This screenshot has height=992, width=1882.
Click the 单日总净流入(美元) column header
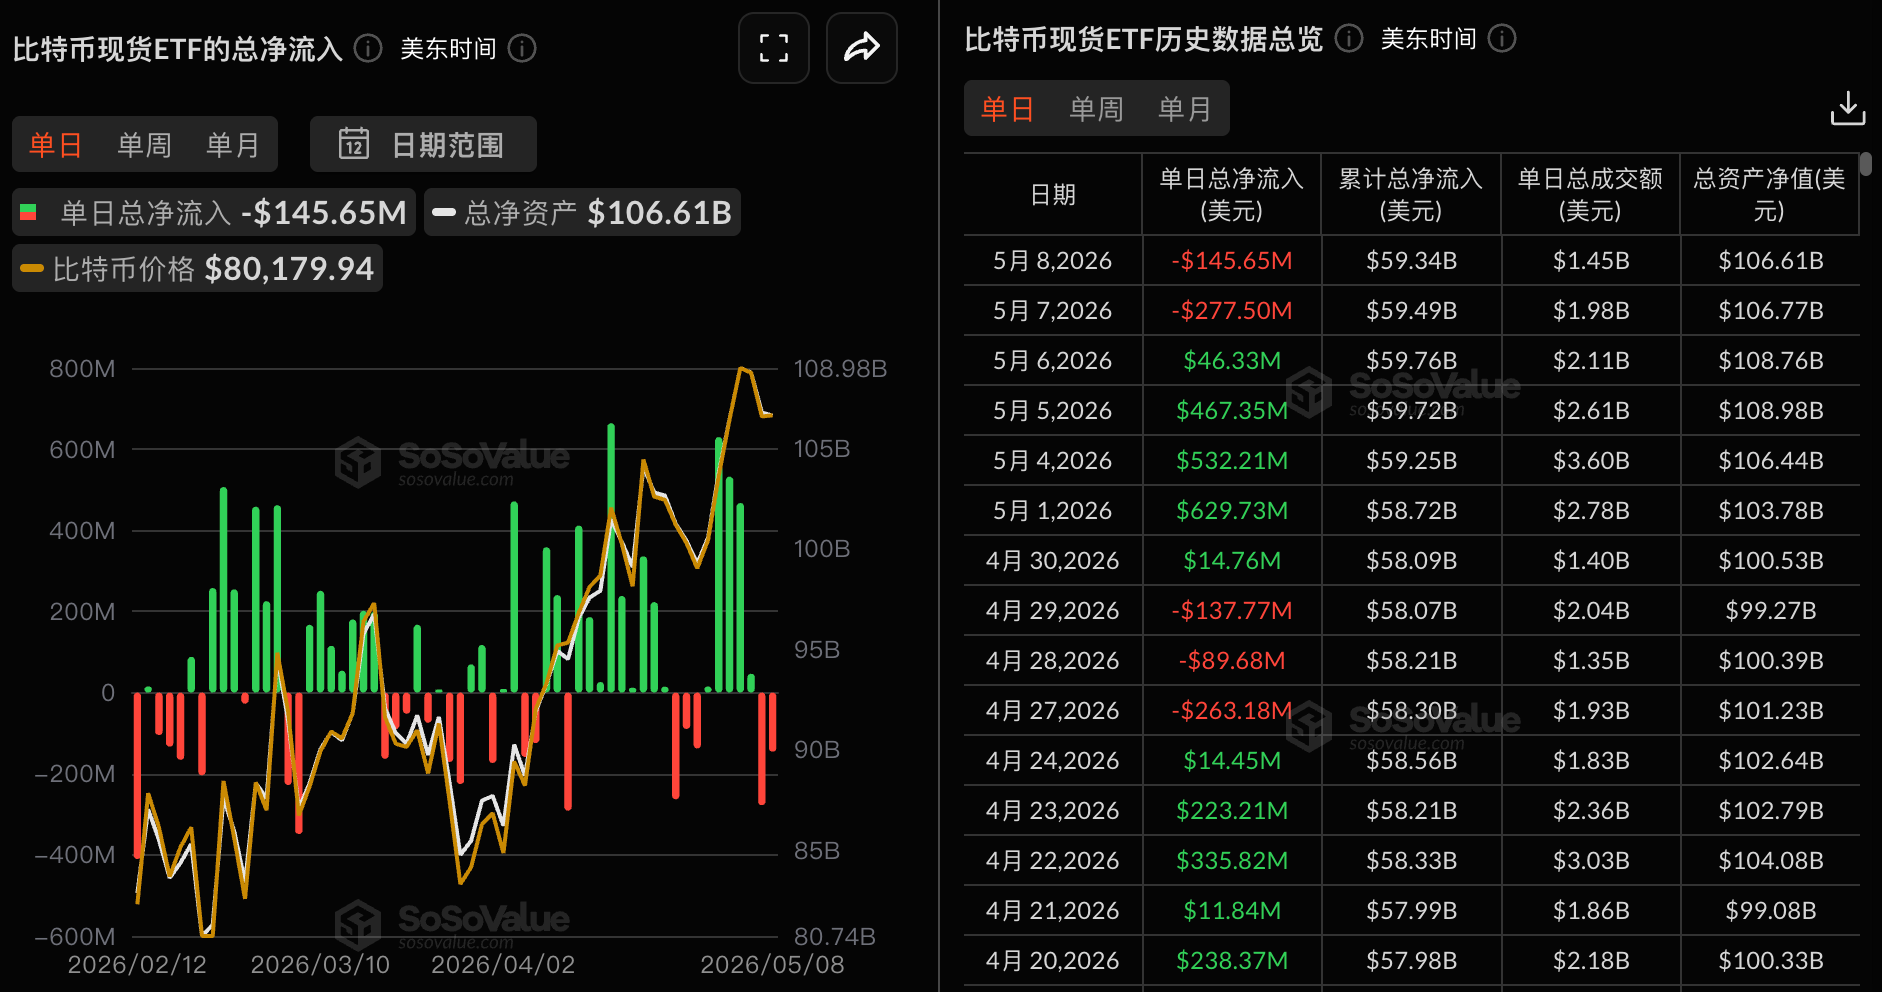click(x=1231, y=194)
